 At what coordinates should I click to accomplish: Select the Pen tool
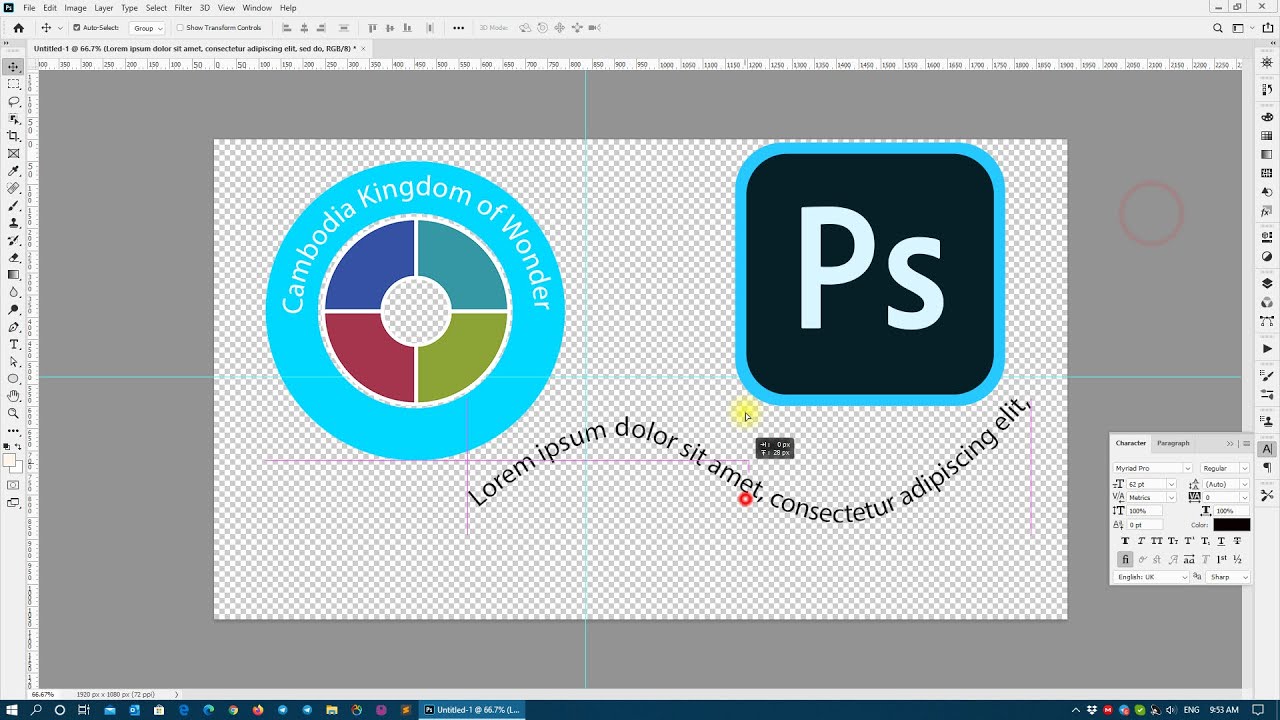pos(13,327)
